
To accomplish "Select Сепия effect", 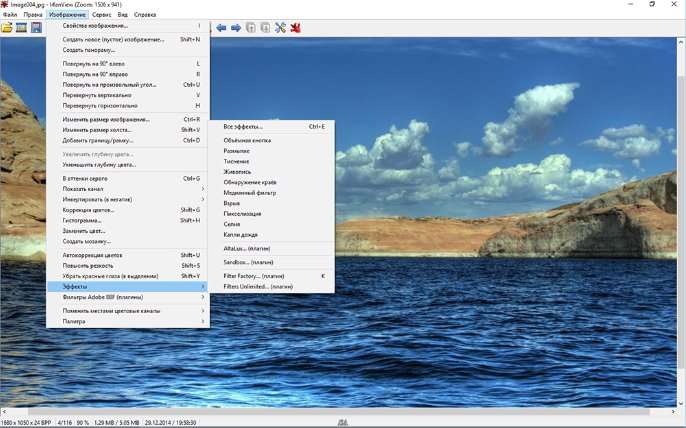I will tap(232, 224).
